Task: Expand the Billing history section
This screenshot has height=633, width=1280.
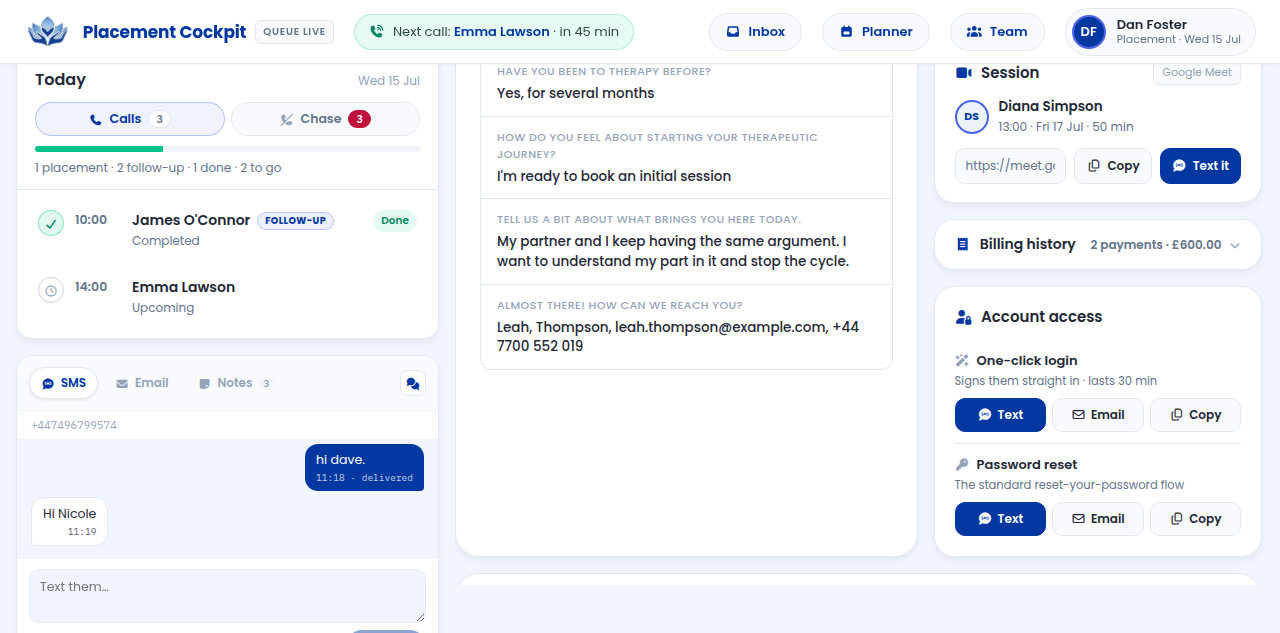Action: tap(1098, 244)
